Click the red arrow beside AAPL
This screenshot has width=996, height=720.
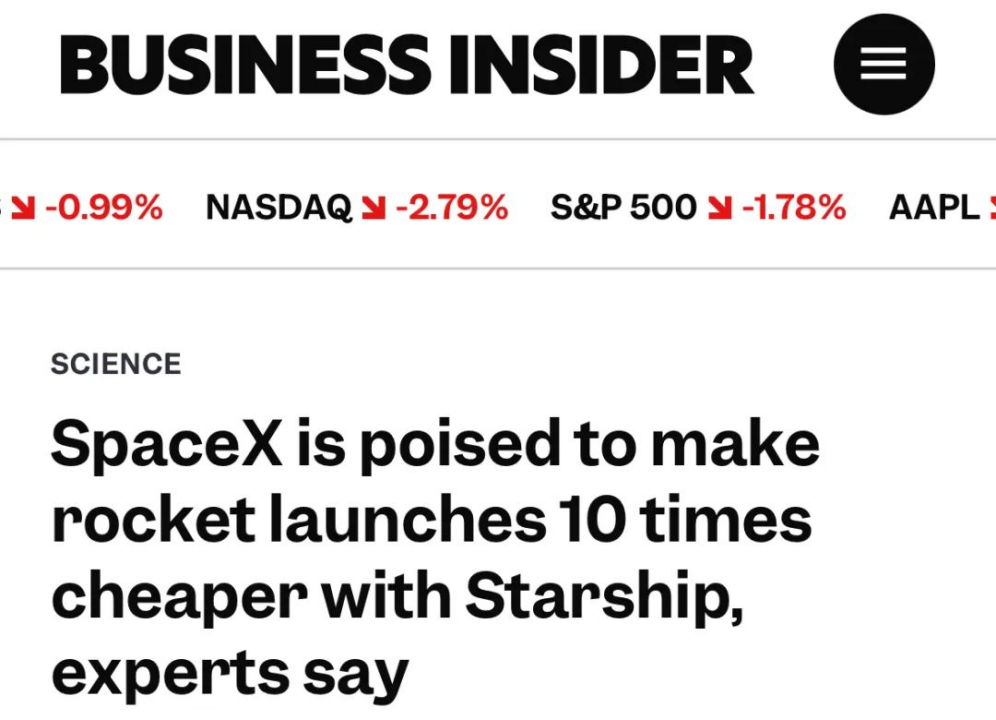point(990,208)
